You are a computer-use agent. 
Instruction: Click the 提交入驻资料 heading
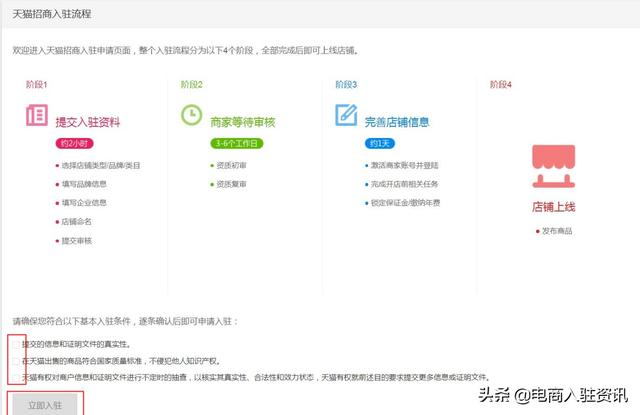click(88, 122)
